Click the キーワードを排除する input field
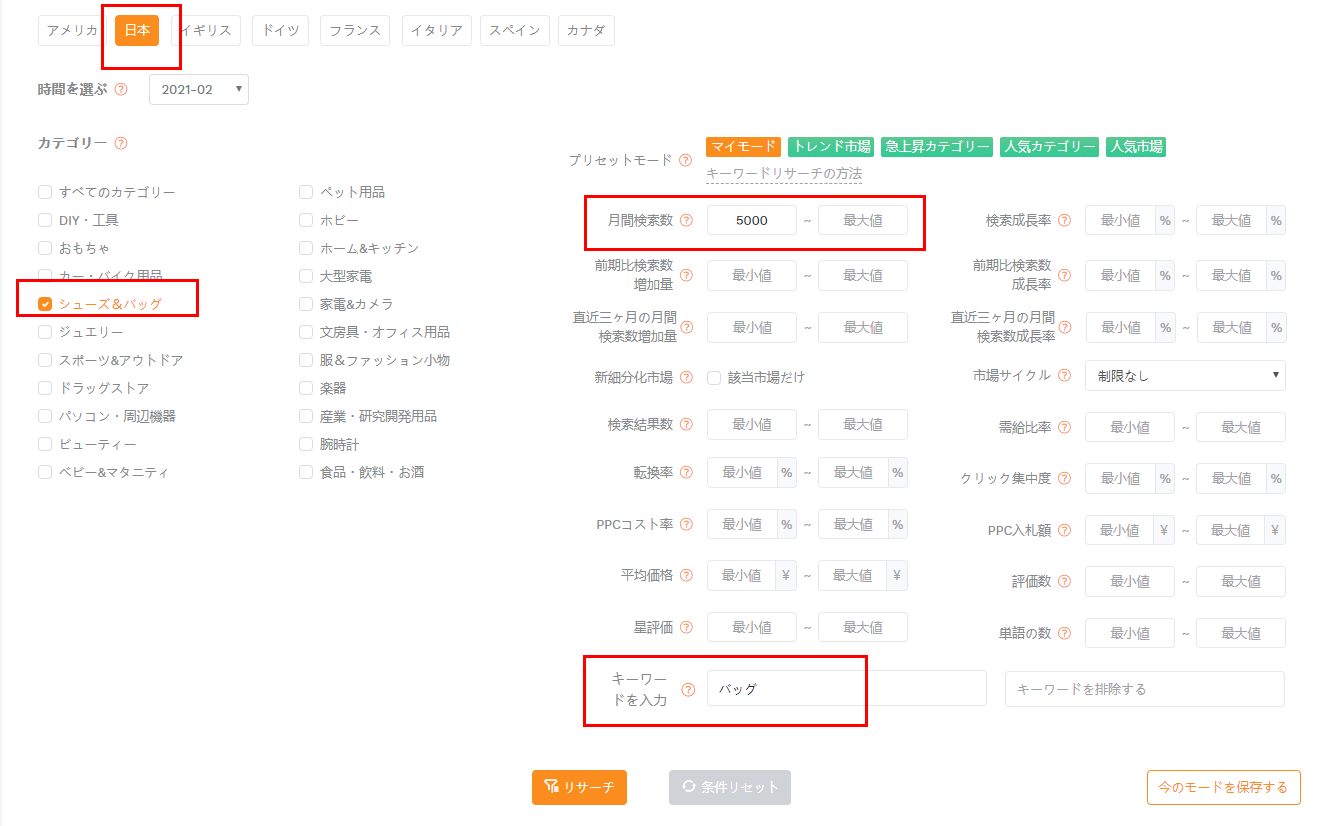Viewport: 1317px width, 826px height. point(1145,689)
